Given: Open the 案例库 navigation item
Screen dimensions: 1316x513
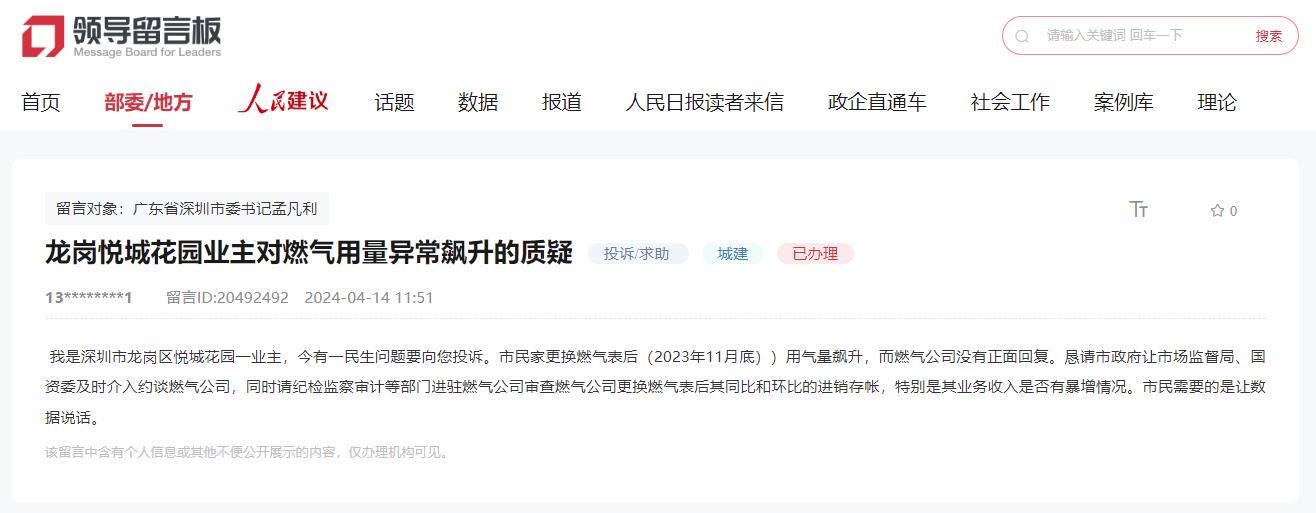Looking at the screenshot, I should (1124, 102).
